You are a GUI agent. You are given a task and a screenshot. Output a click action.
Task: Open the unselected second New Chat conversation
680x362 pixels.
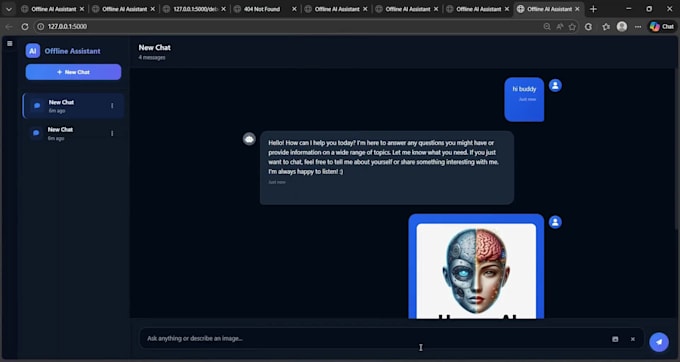point(73,134)
